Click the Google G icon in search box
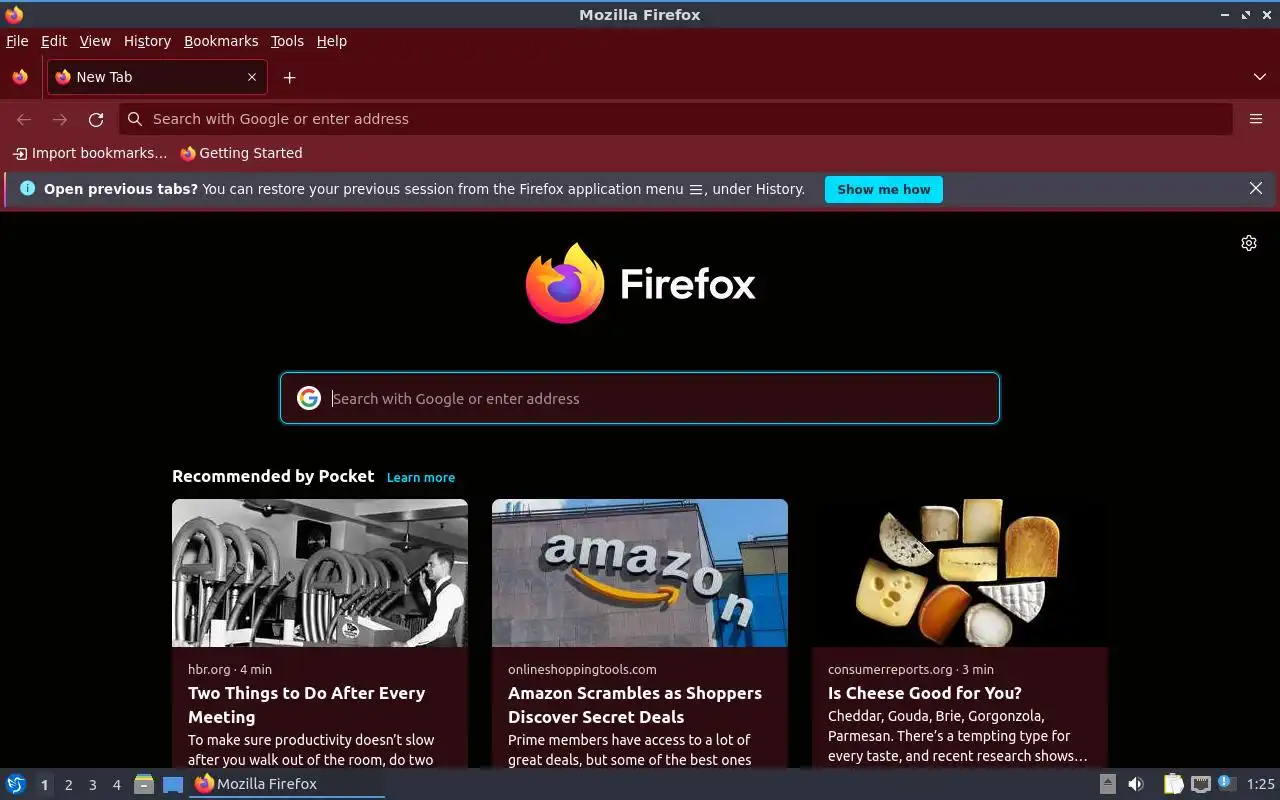 click(308, 398)
